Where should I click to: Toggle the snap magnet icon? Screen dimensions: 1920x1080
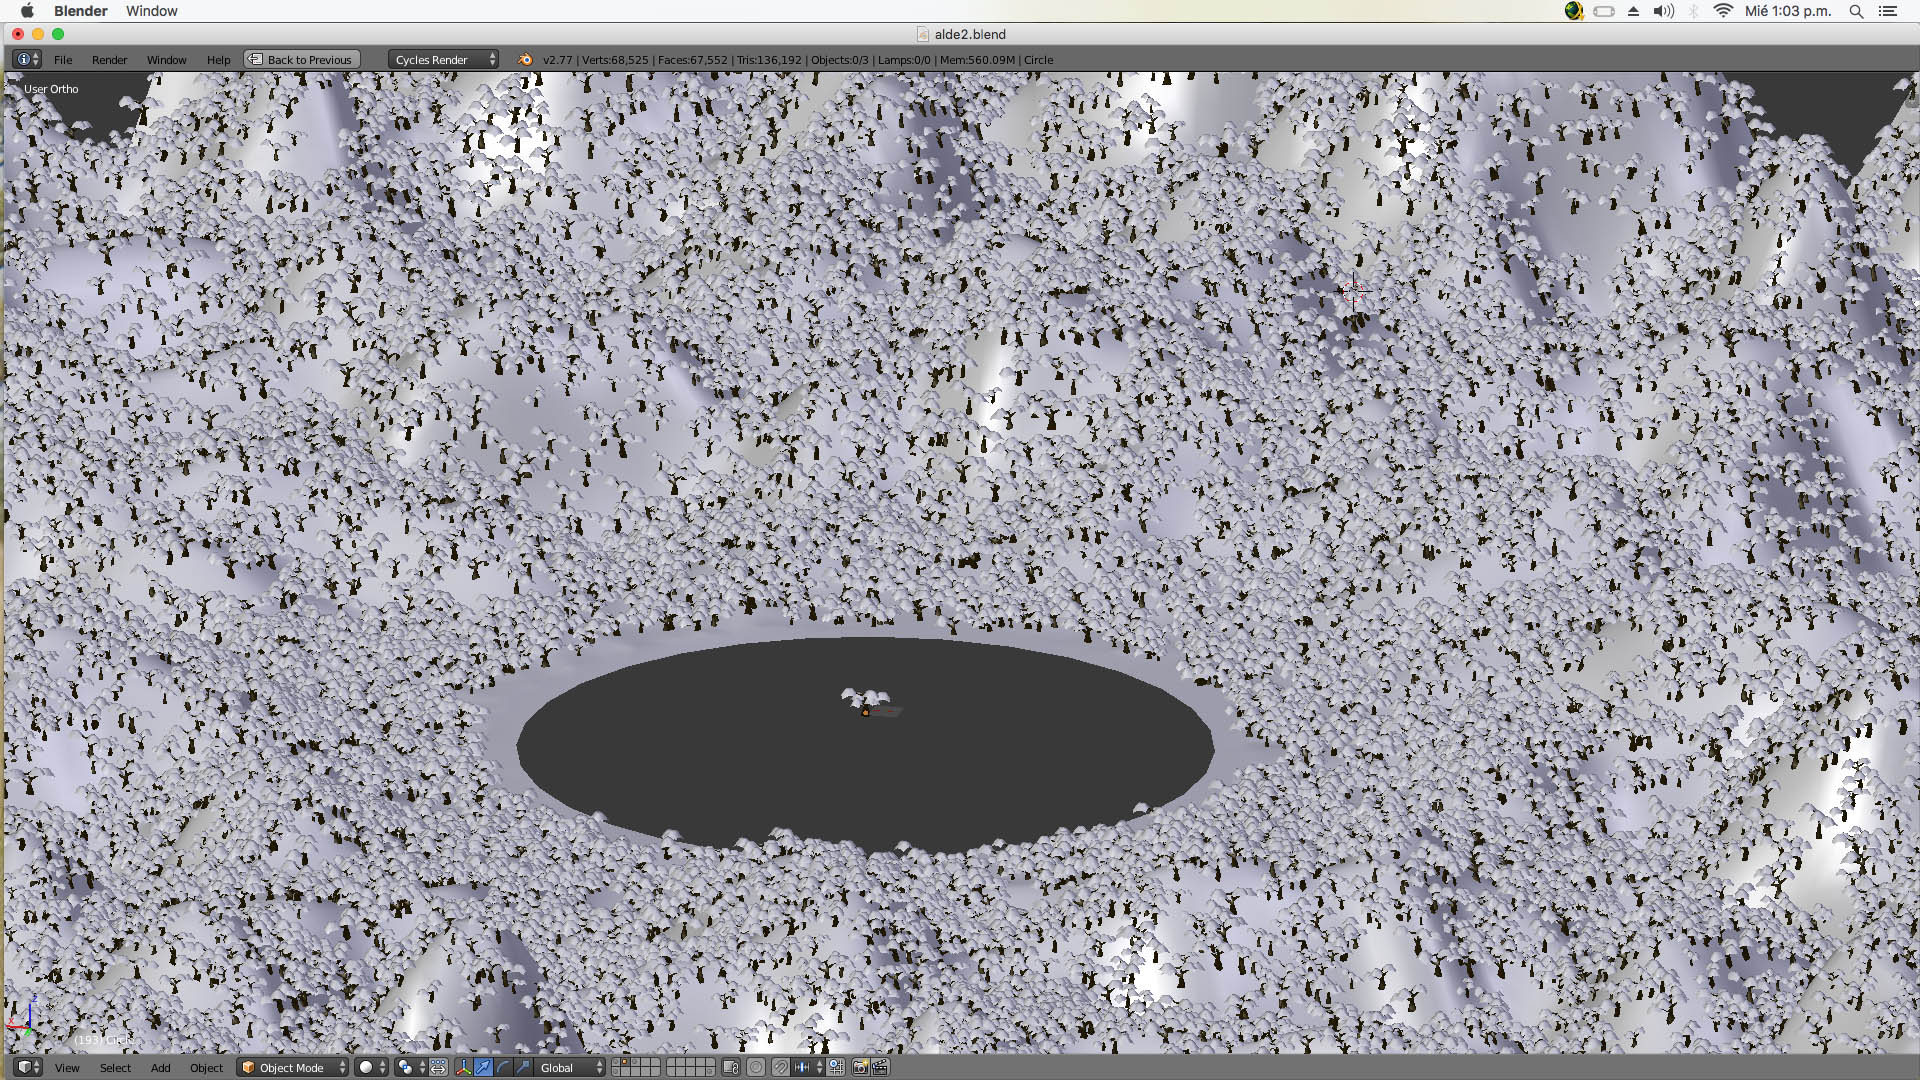coord(780,1067)
